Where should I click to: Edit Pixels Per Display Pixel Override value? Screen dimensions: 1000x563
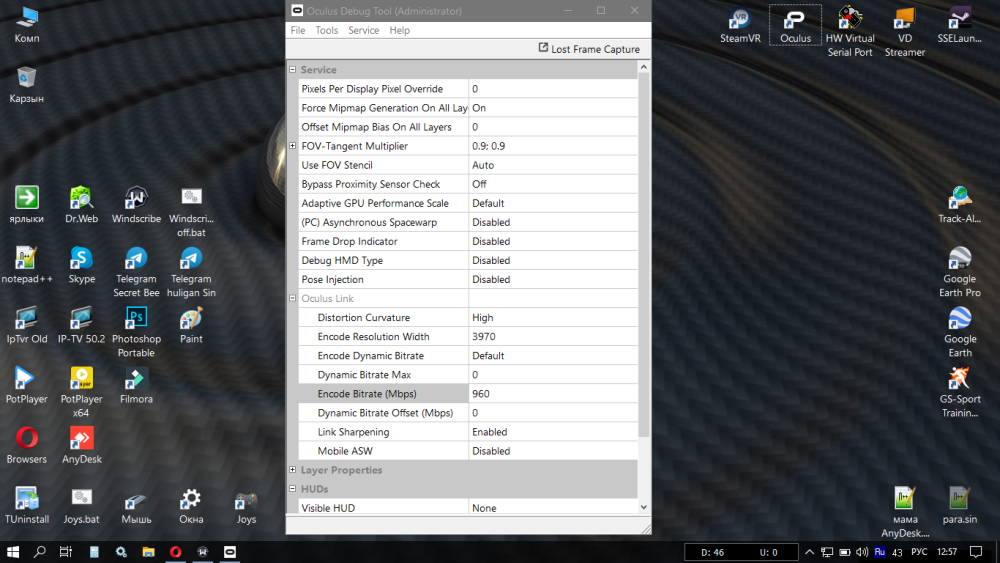coord(553,89)
